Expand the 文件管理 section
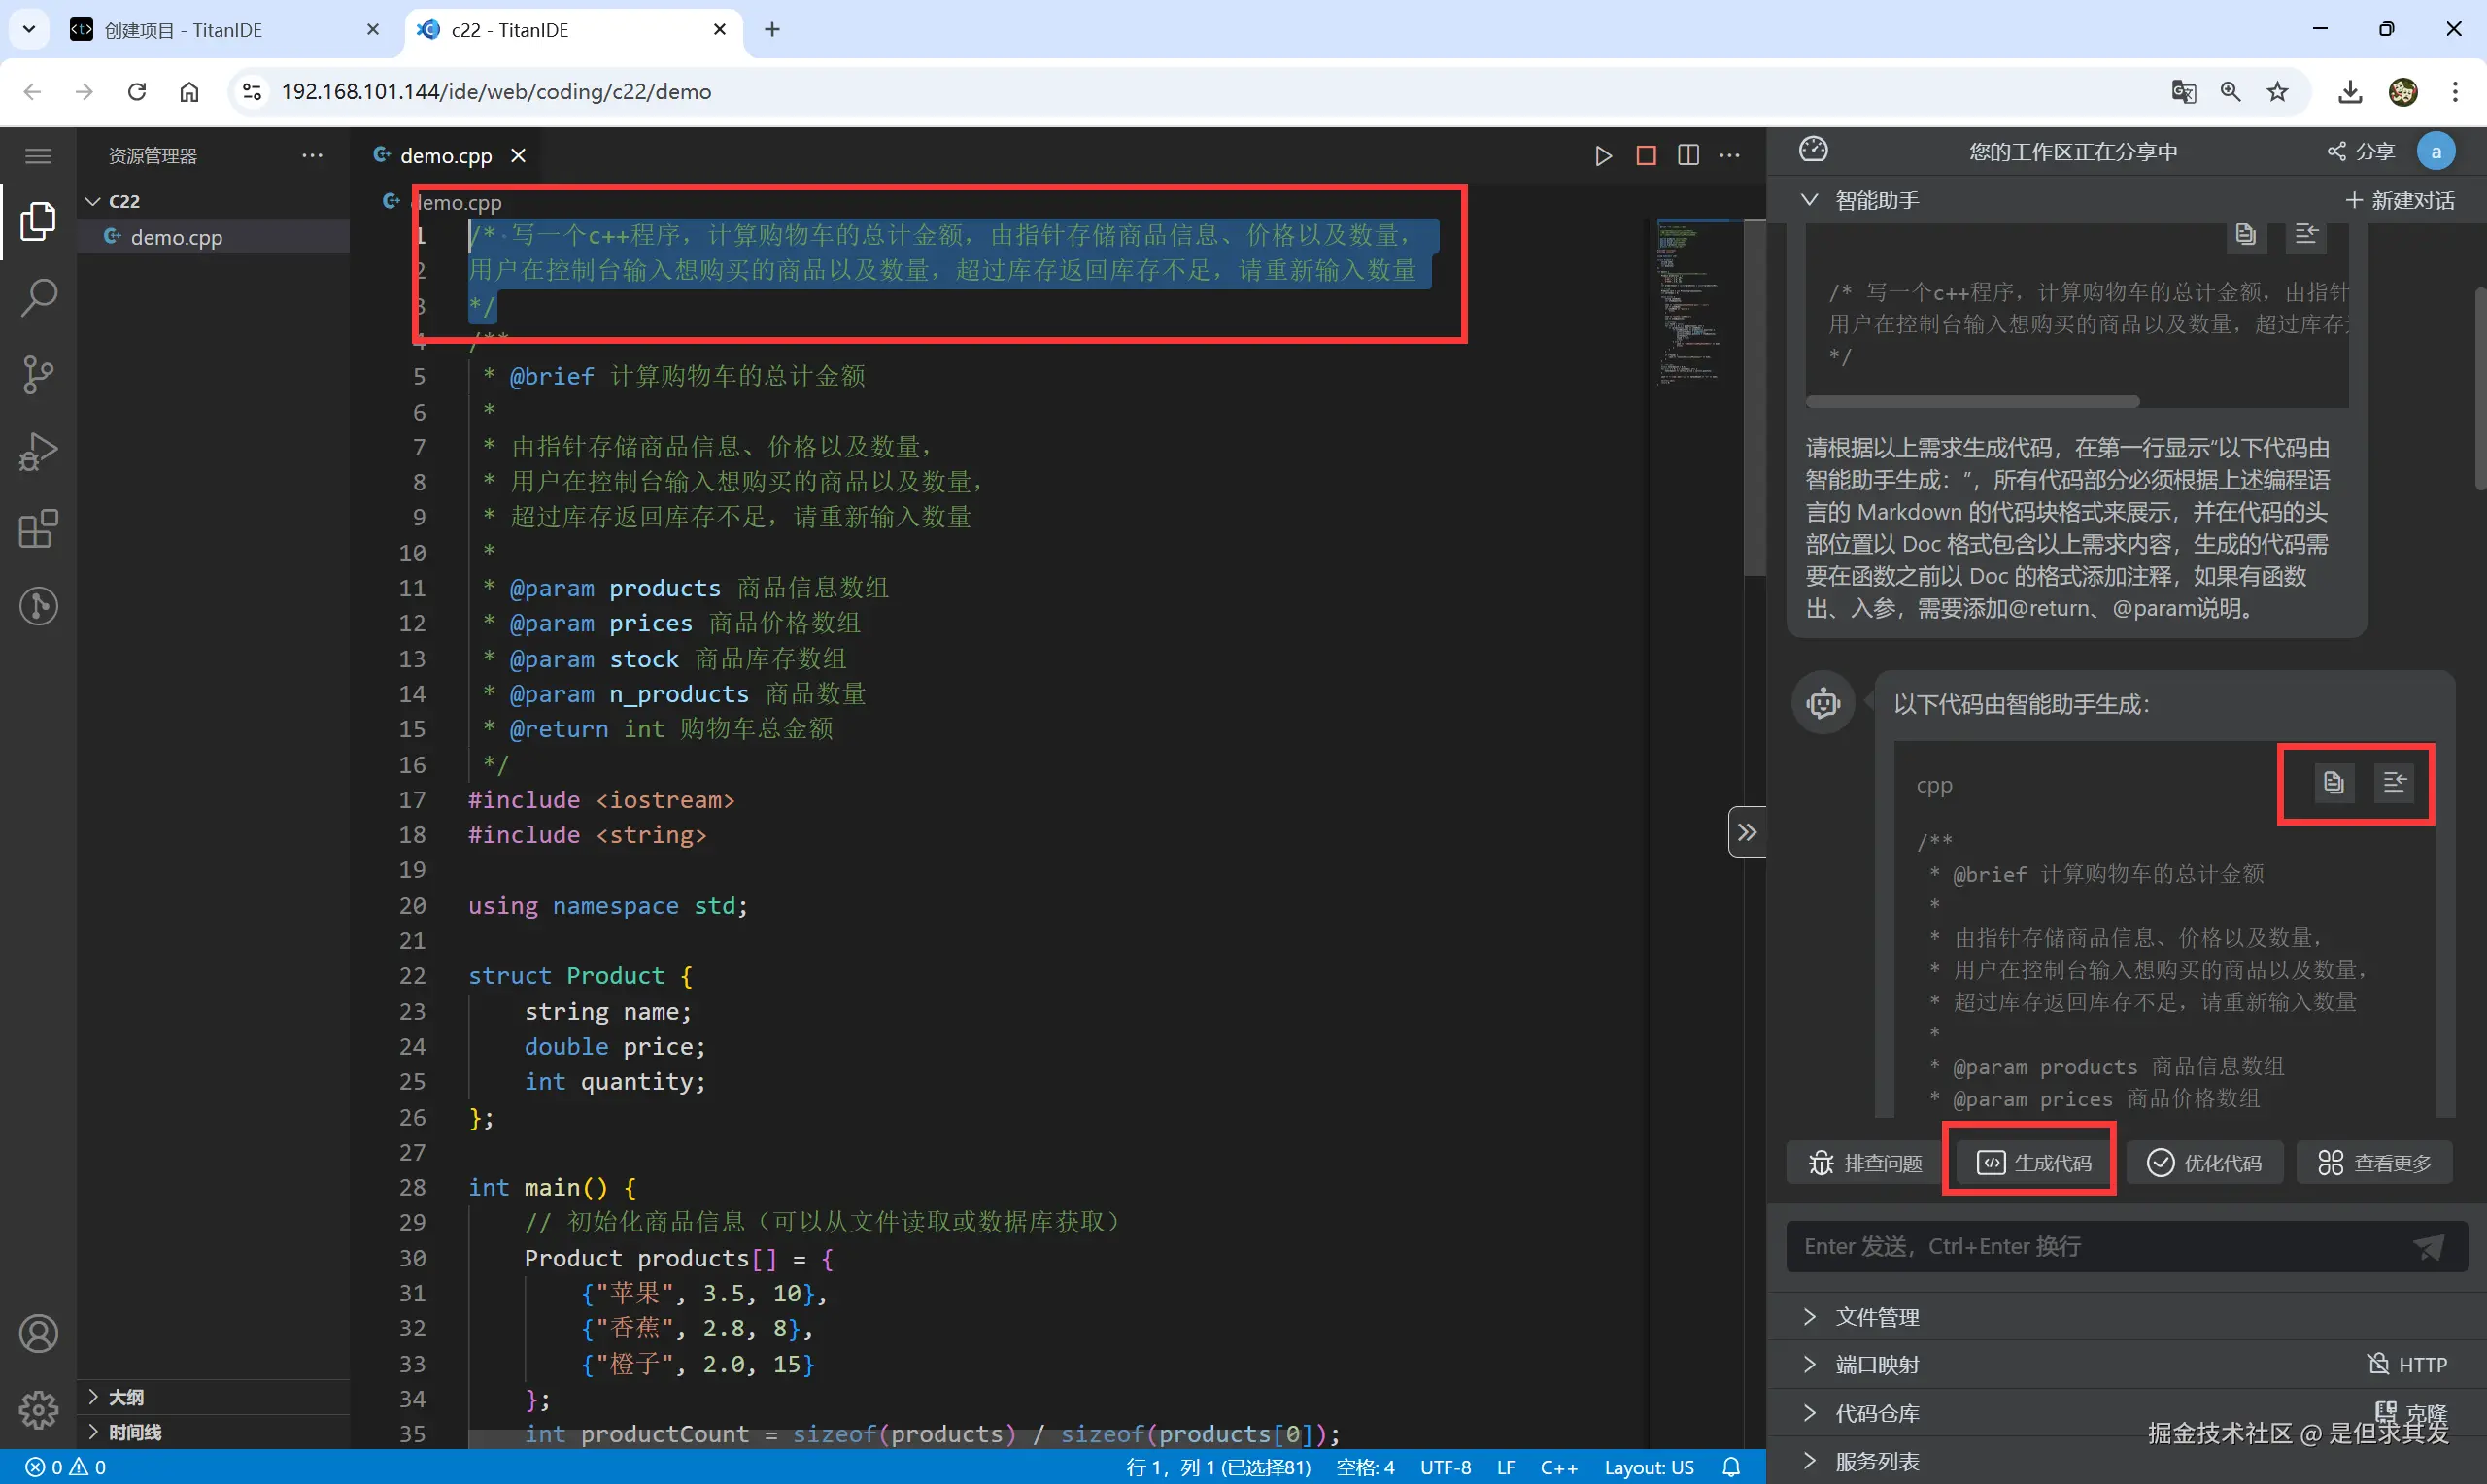Image resolution: width=2487 pixels, height=1484 pixels. (1876, 1317)
